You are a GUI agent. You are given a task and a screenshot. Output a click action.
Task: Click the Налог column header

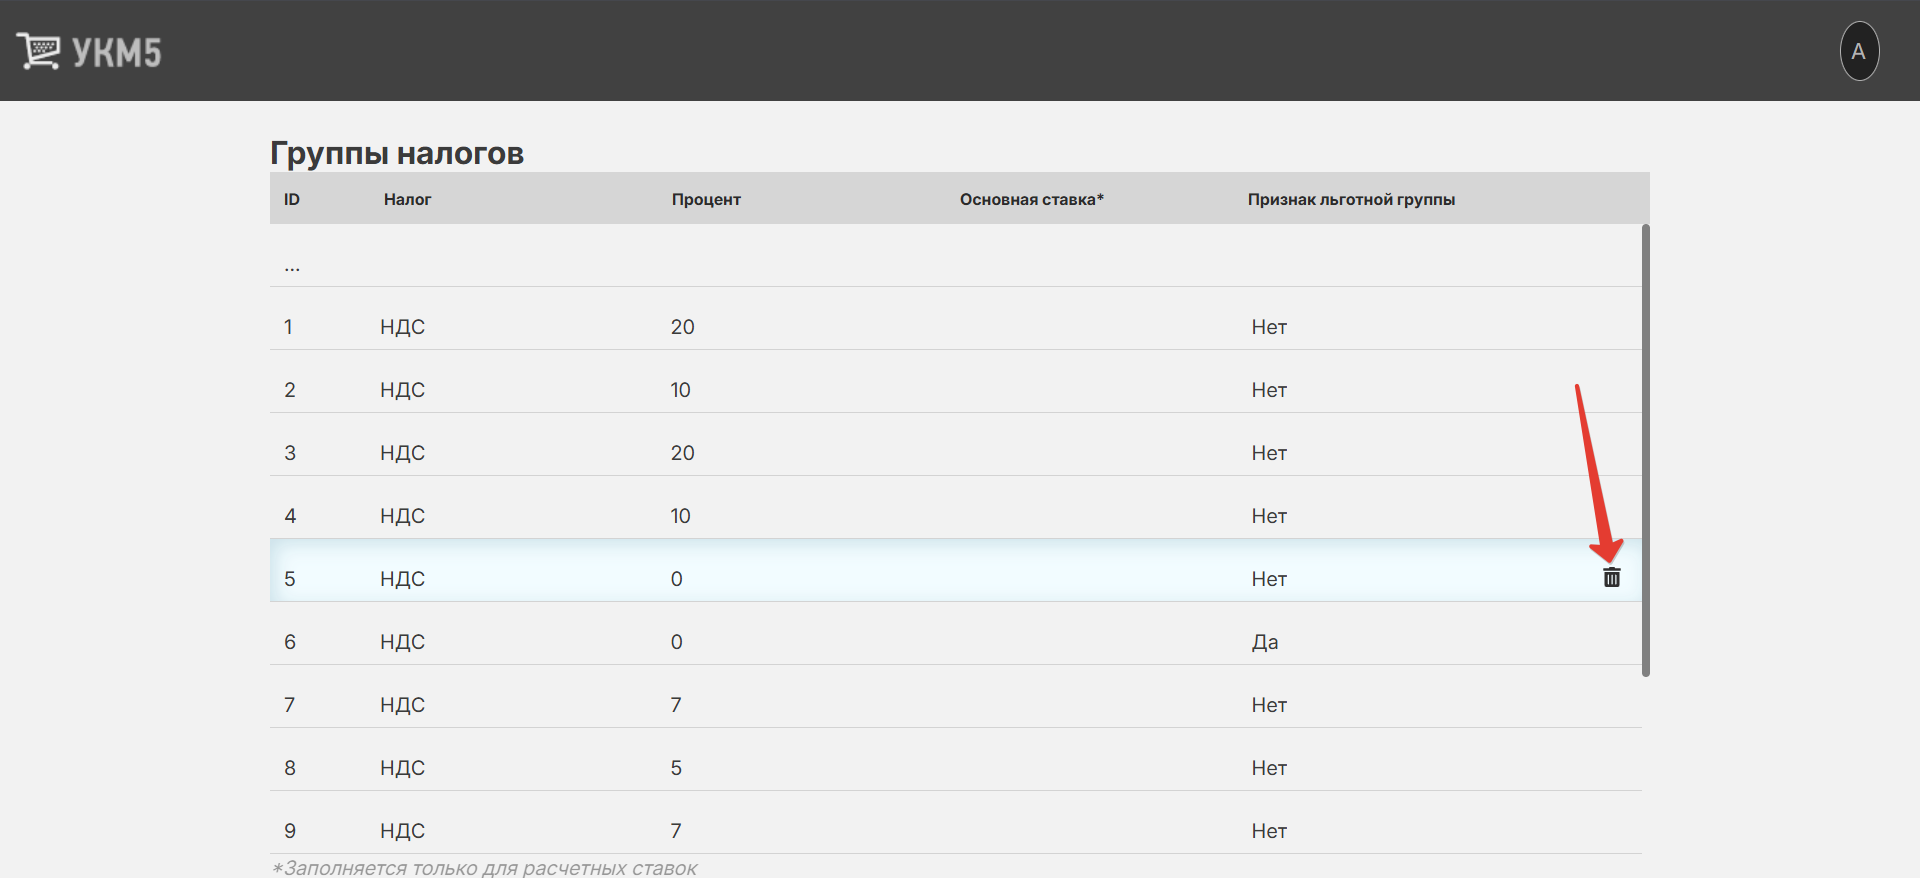[x=407, y=199]
